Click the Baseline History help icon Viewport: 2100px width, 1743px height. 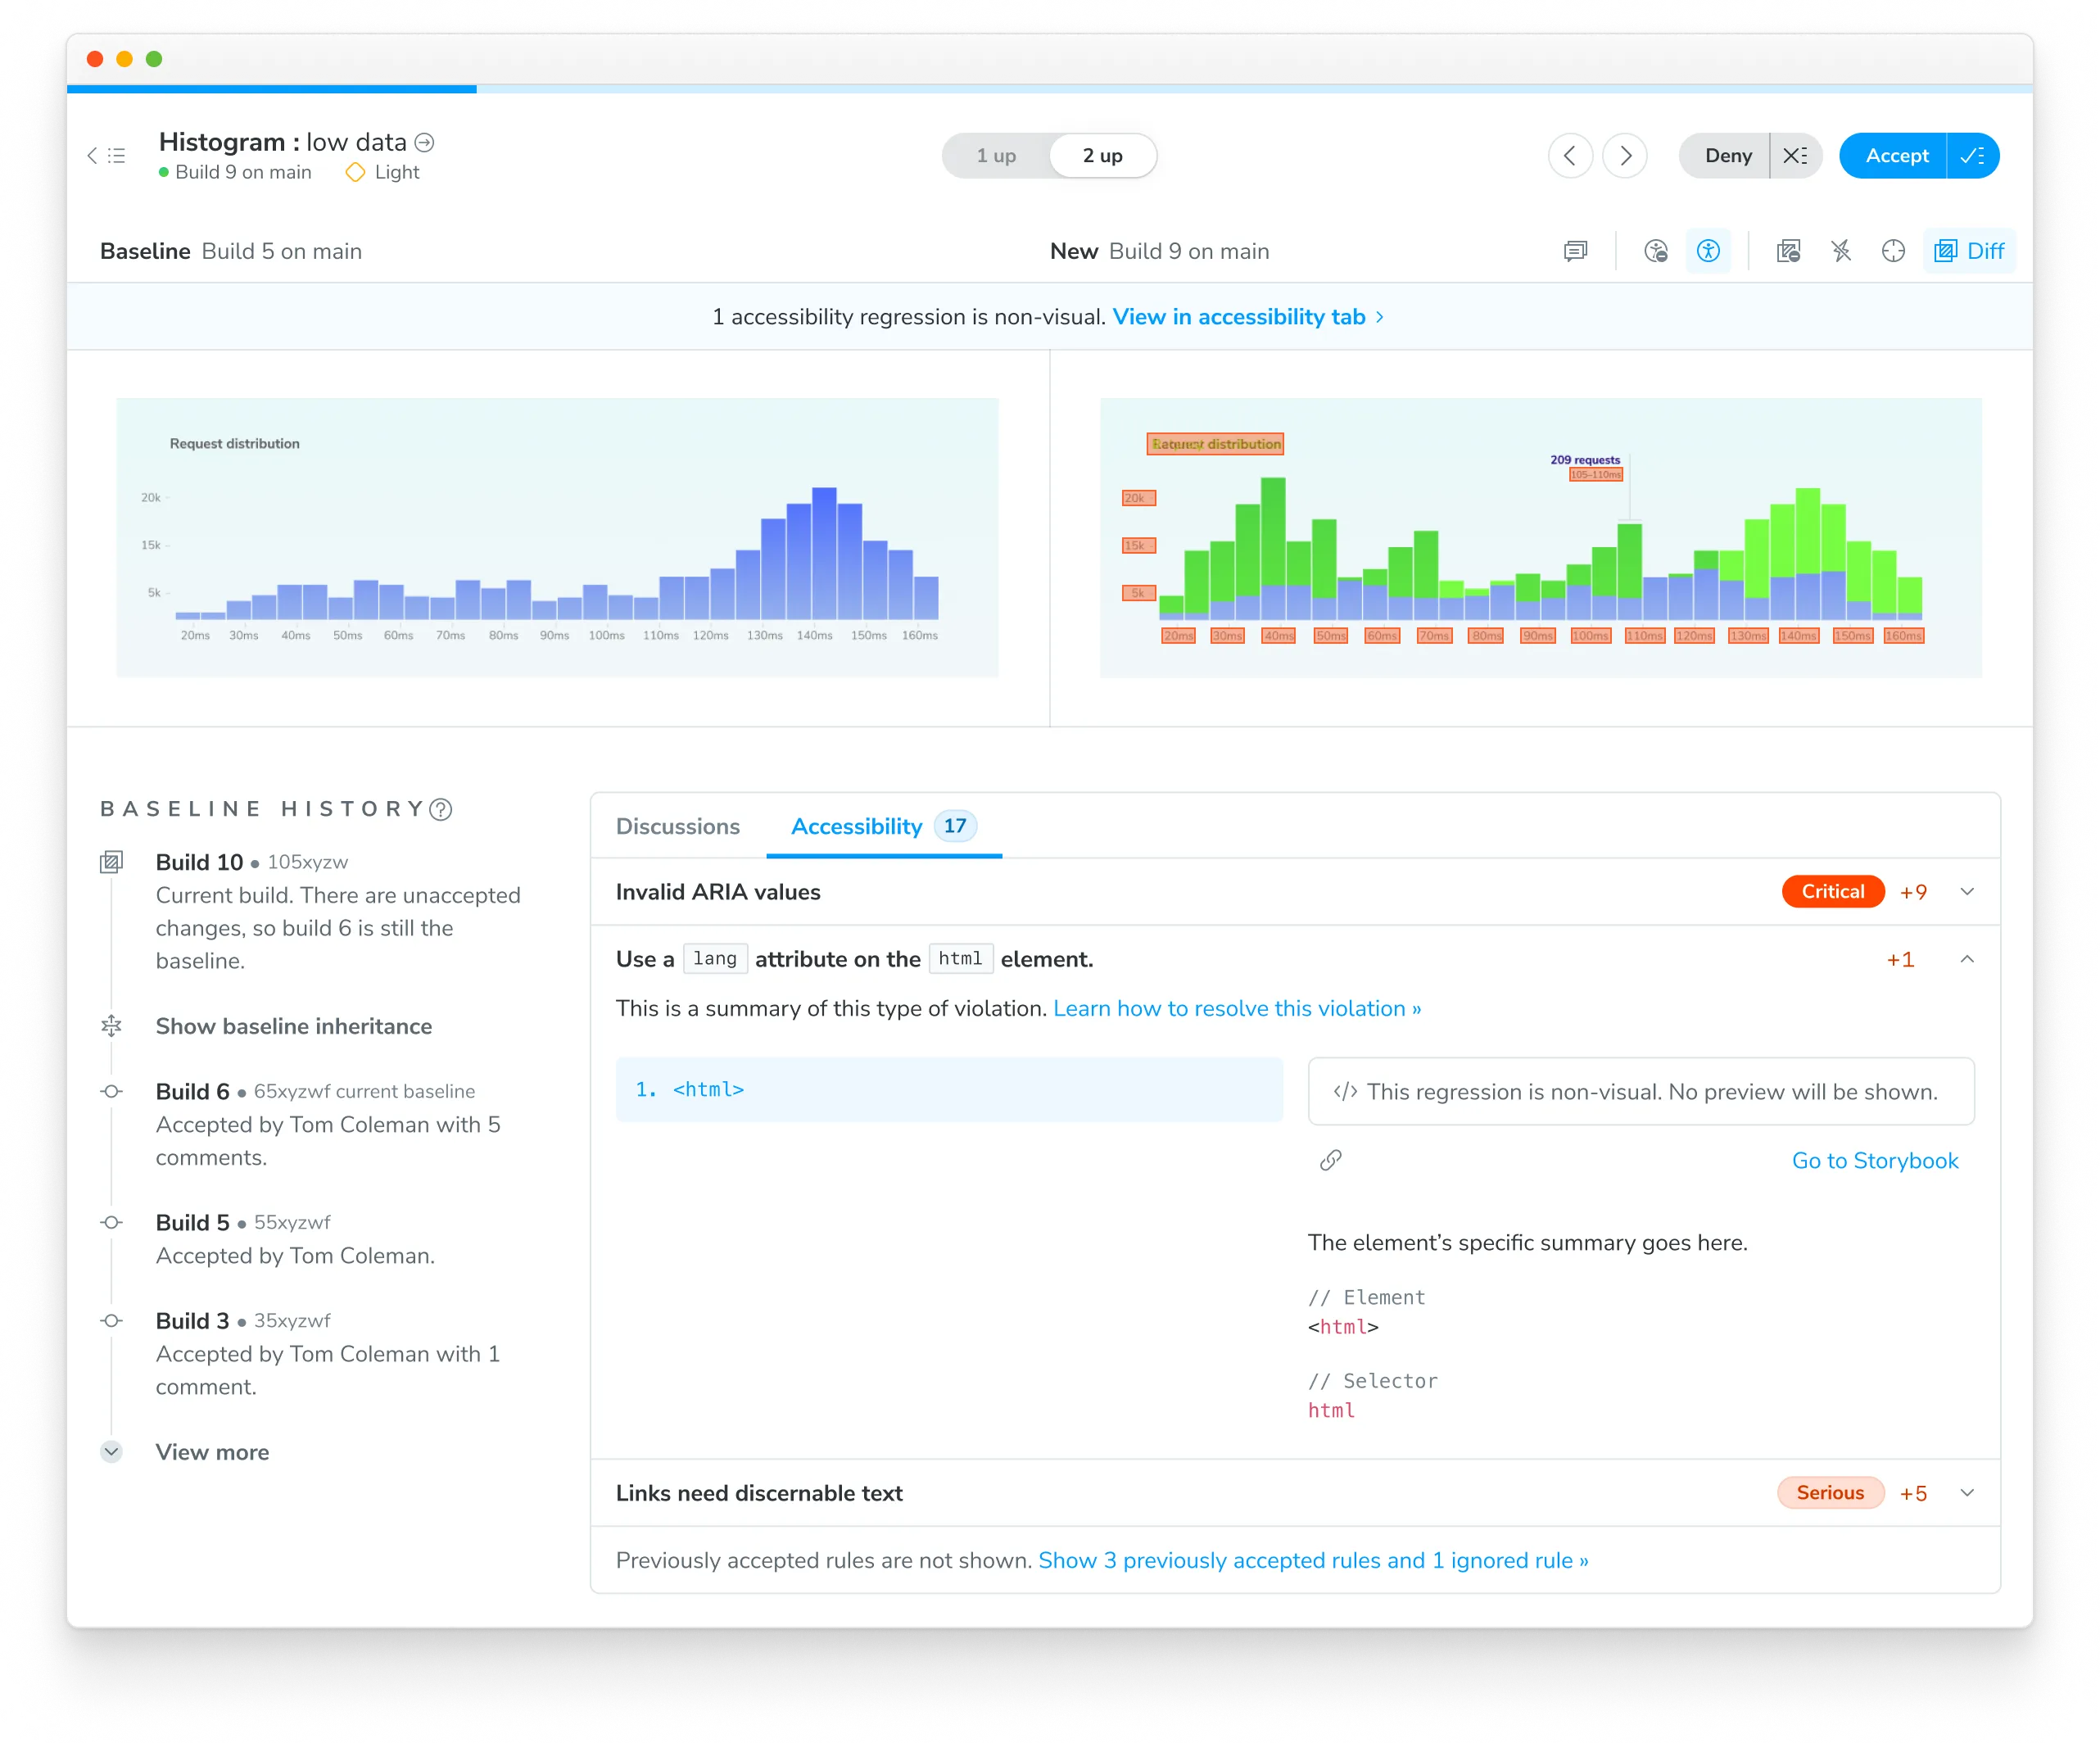pos(441,809)
